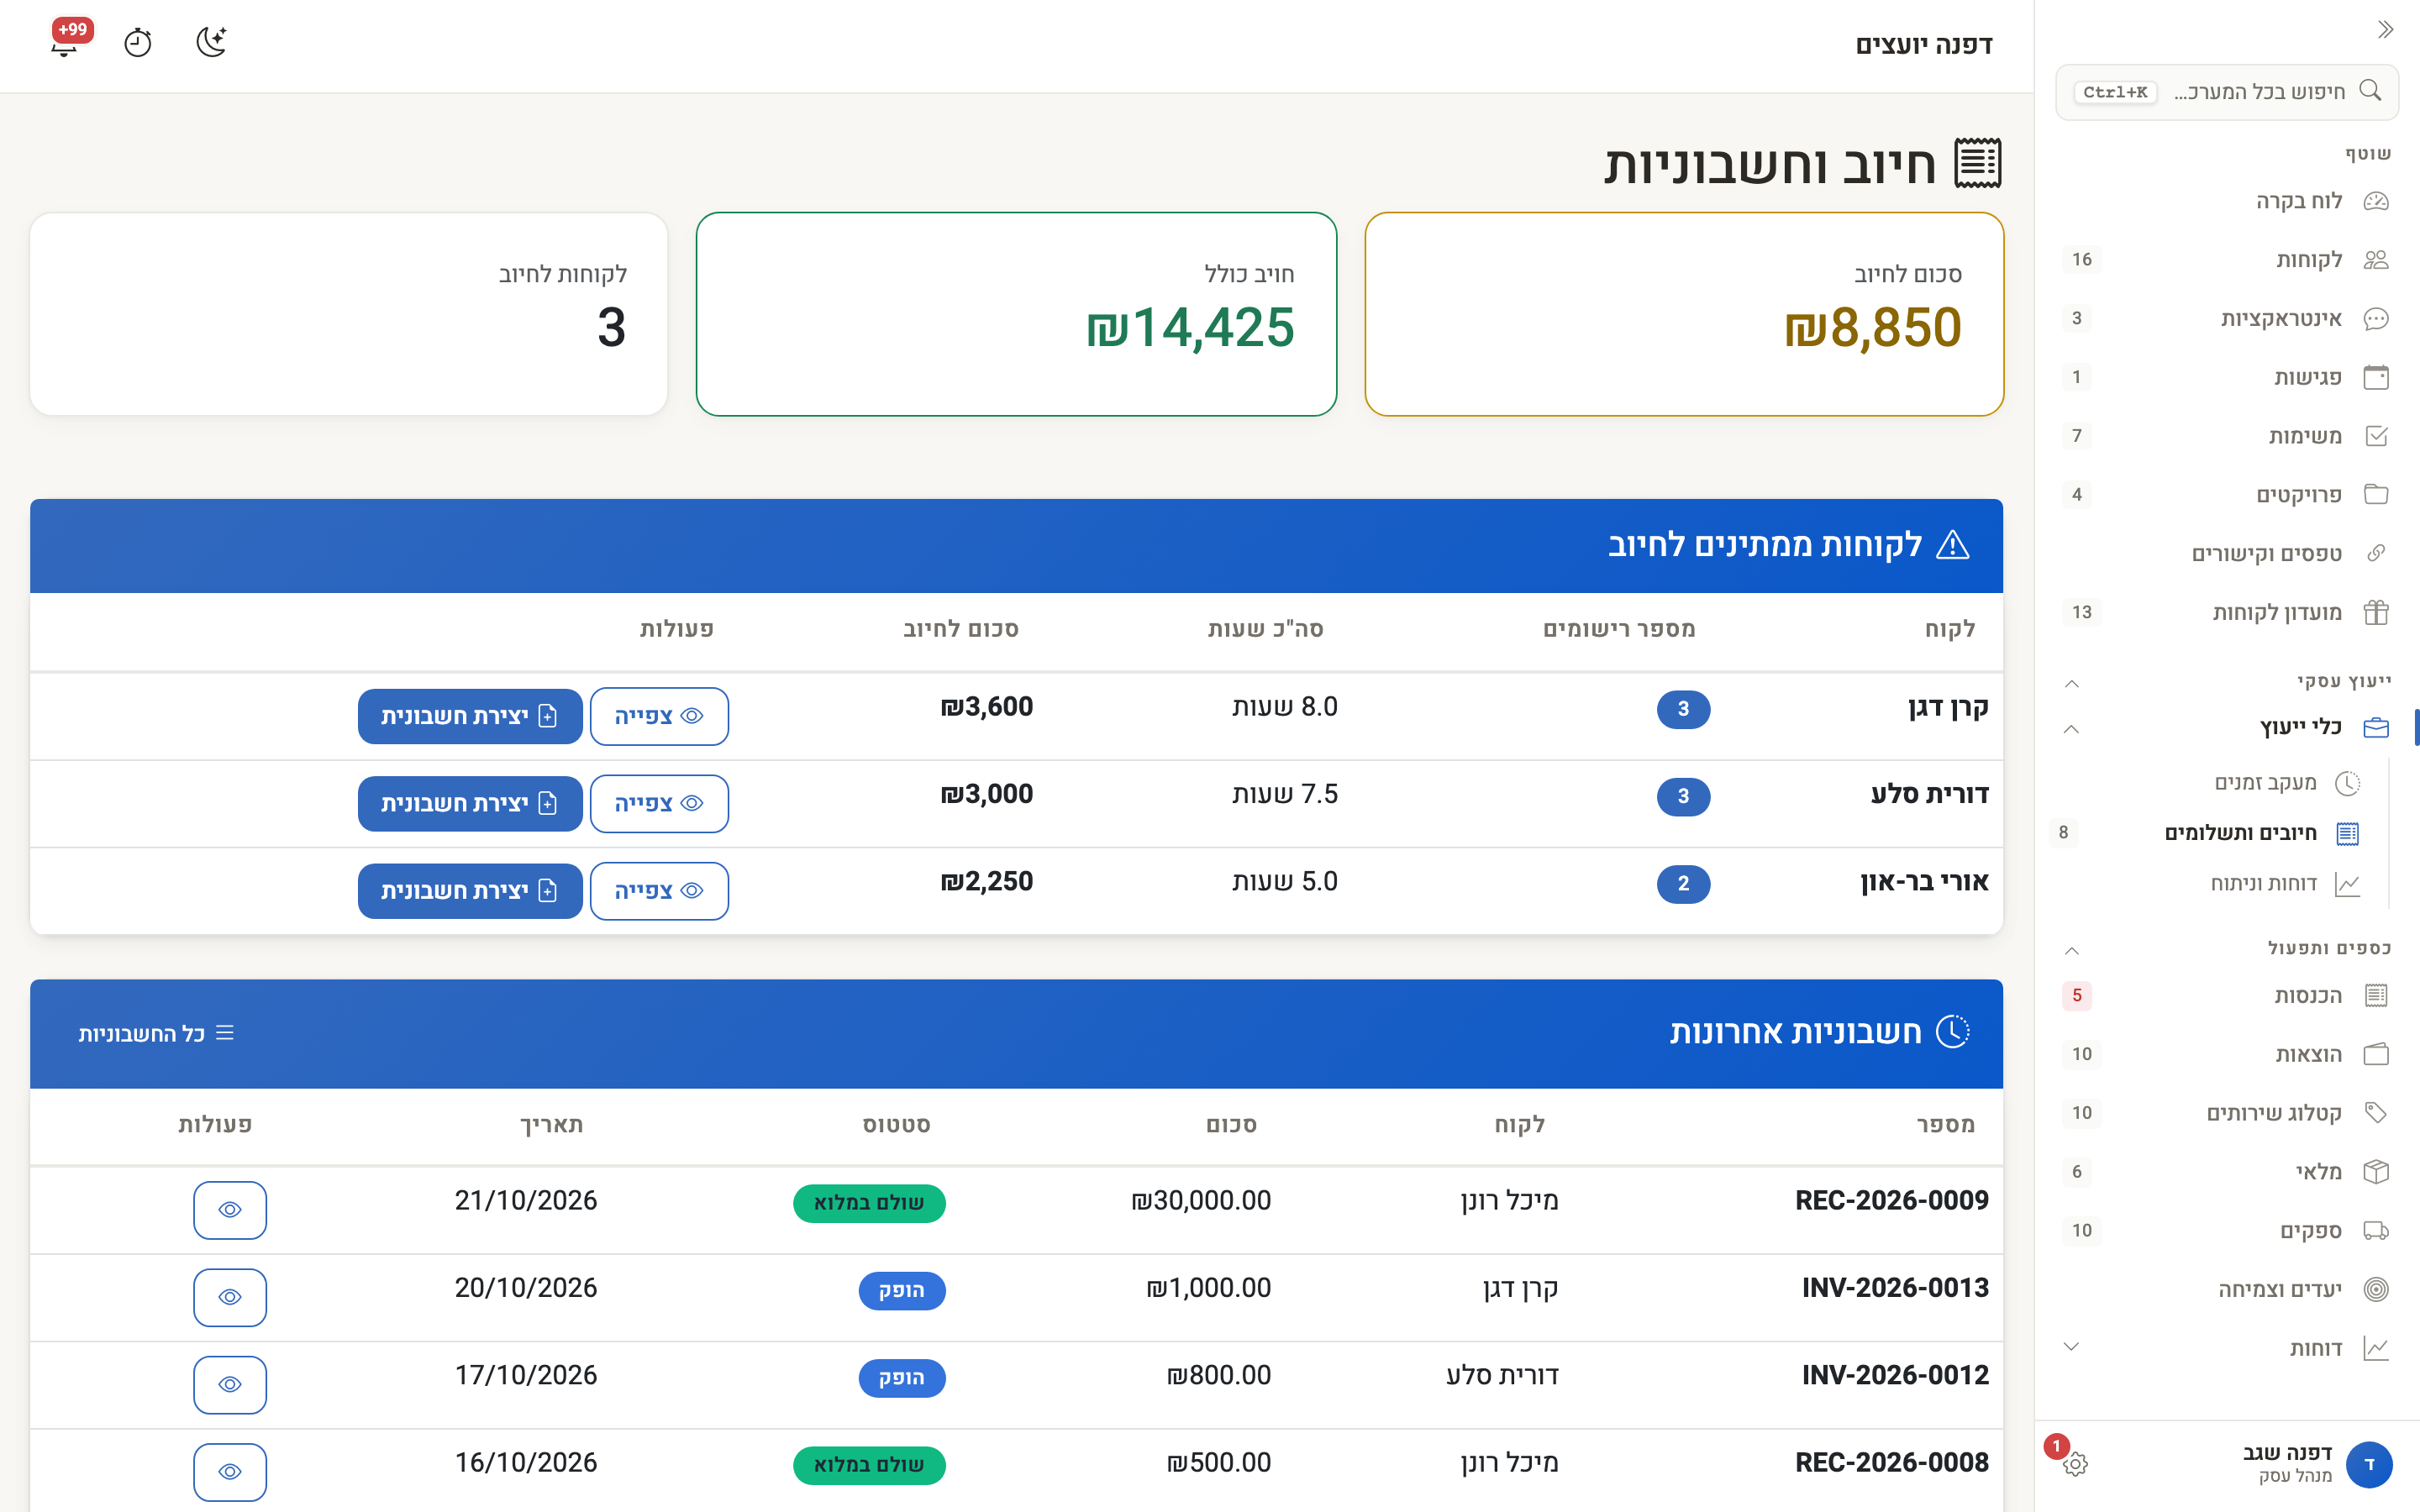View invoice REC-2026-0008 via eye button
Viewport: 2420px width, 1512px height.
point(230,1472)
